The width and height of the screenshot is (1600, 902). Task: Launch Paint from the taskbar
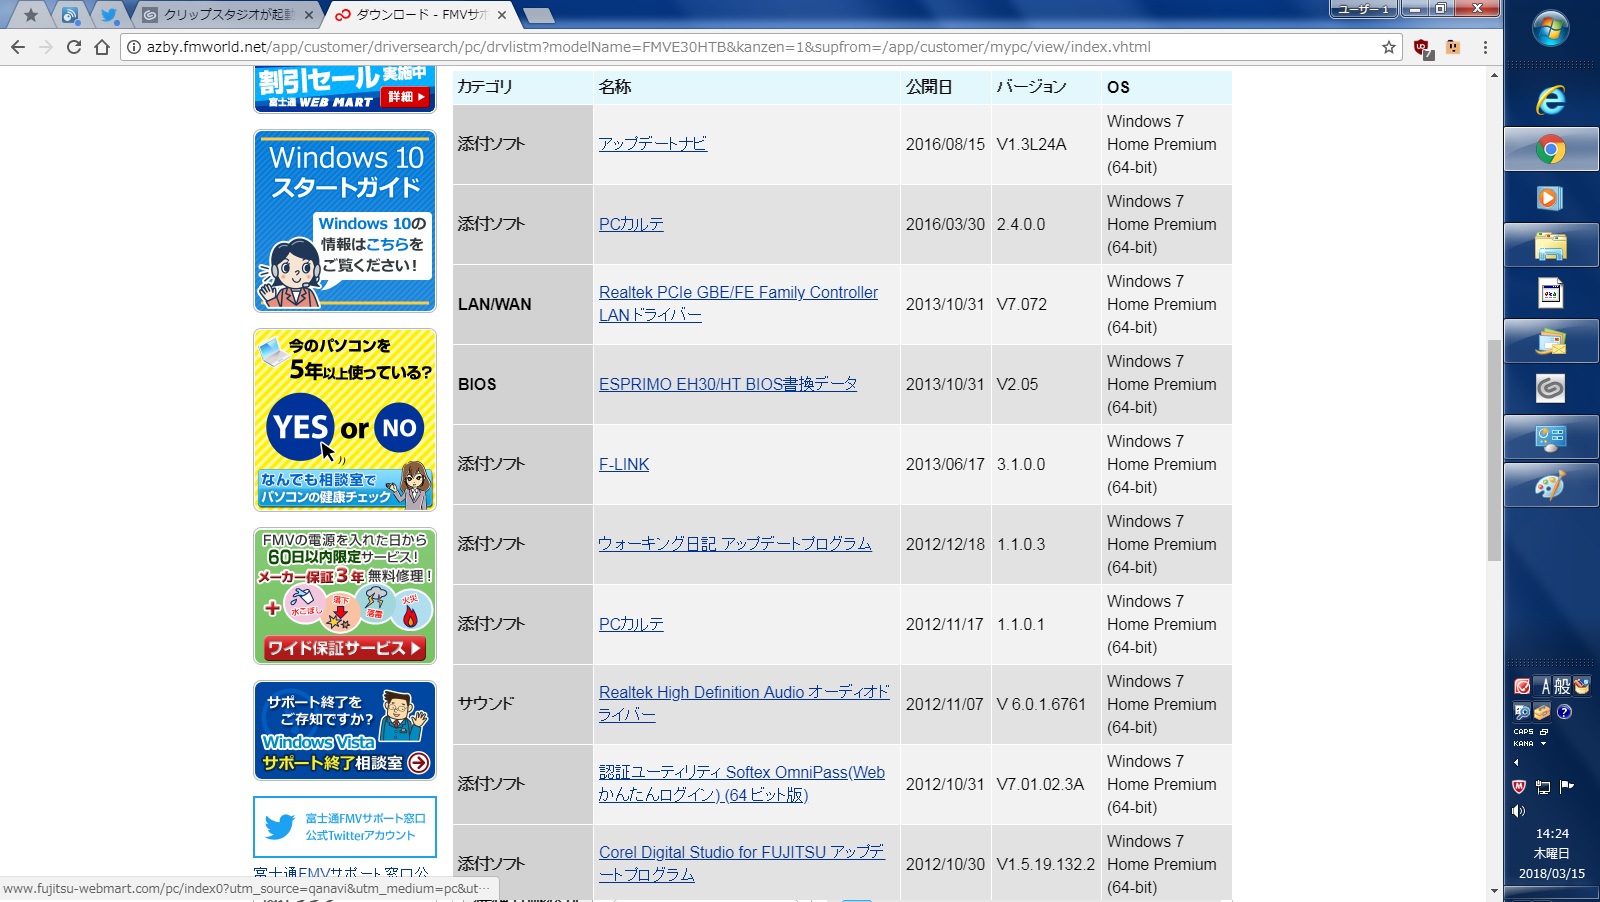coord(1551,485)
